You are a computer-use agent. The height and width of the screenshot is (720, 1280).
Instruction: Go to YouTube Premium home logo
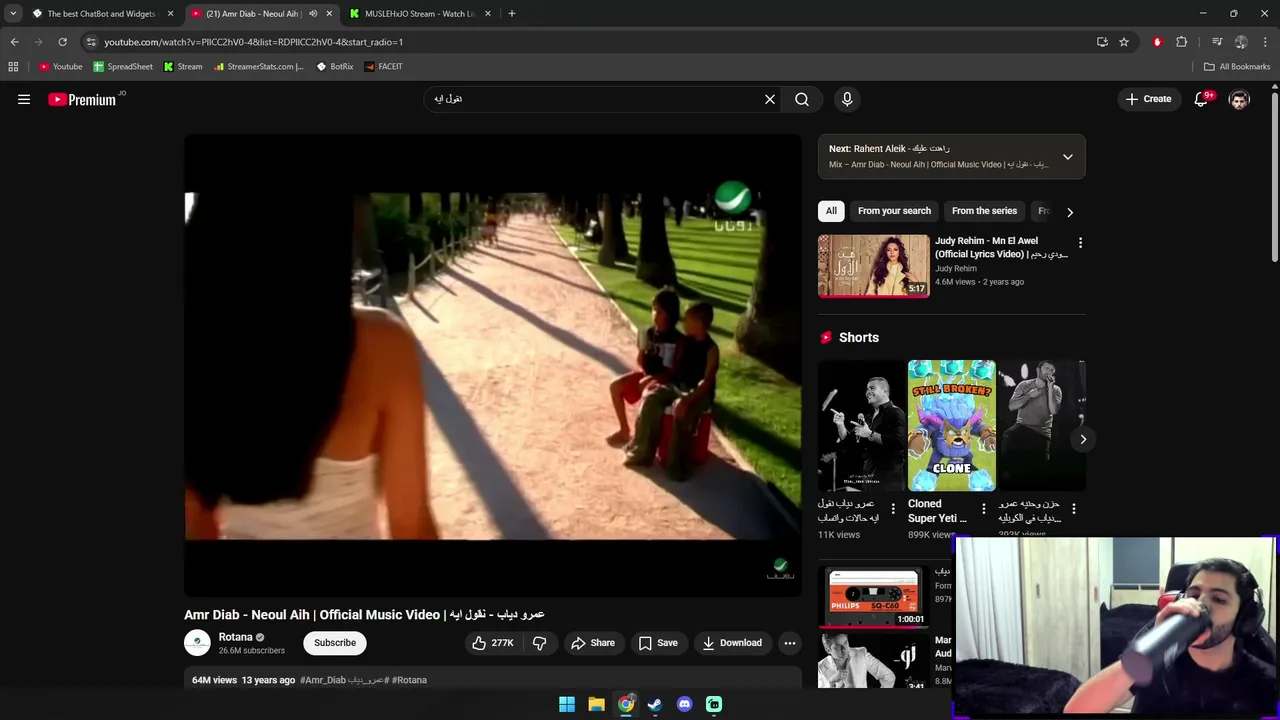(82, 99)
